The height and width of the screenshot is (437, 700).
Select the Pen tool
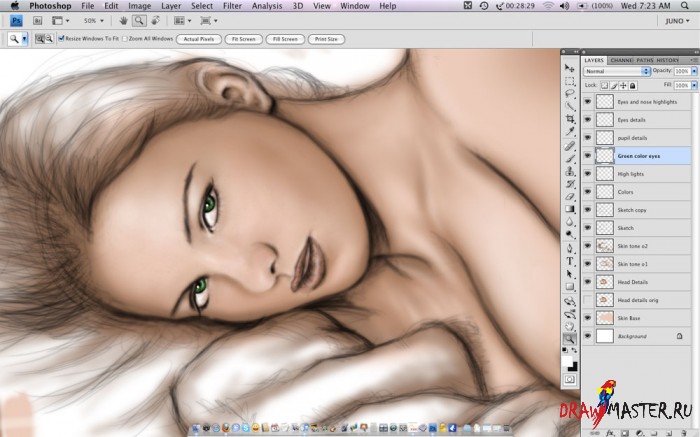(569, 249)
